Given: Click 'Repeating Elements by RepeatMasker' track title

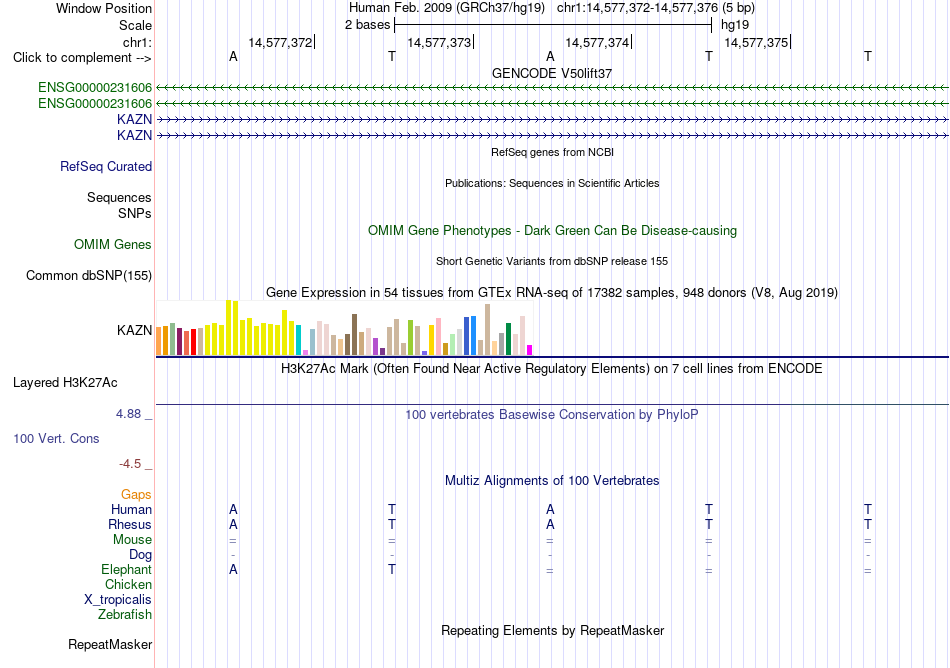Looking at the screenshot, I should 552,631.
